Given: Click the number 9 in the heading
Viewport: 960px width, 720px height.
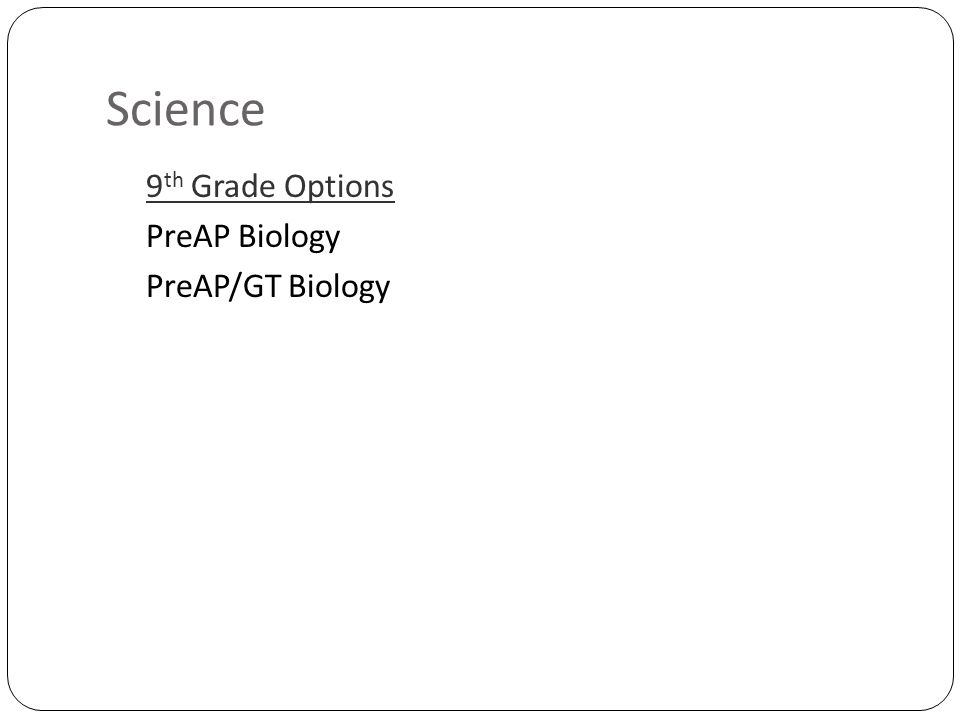Looking at the screenshot, I should pyautogui.click(x=154, y=187).
